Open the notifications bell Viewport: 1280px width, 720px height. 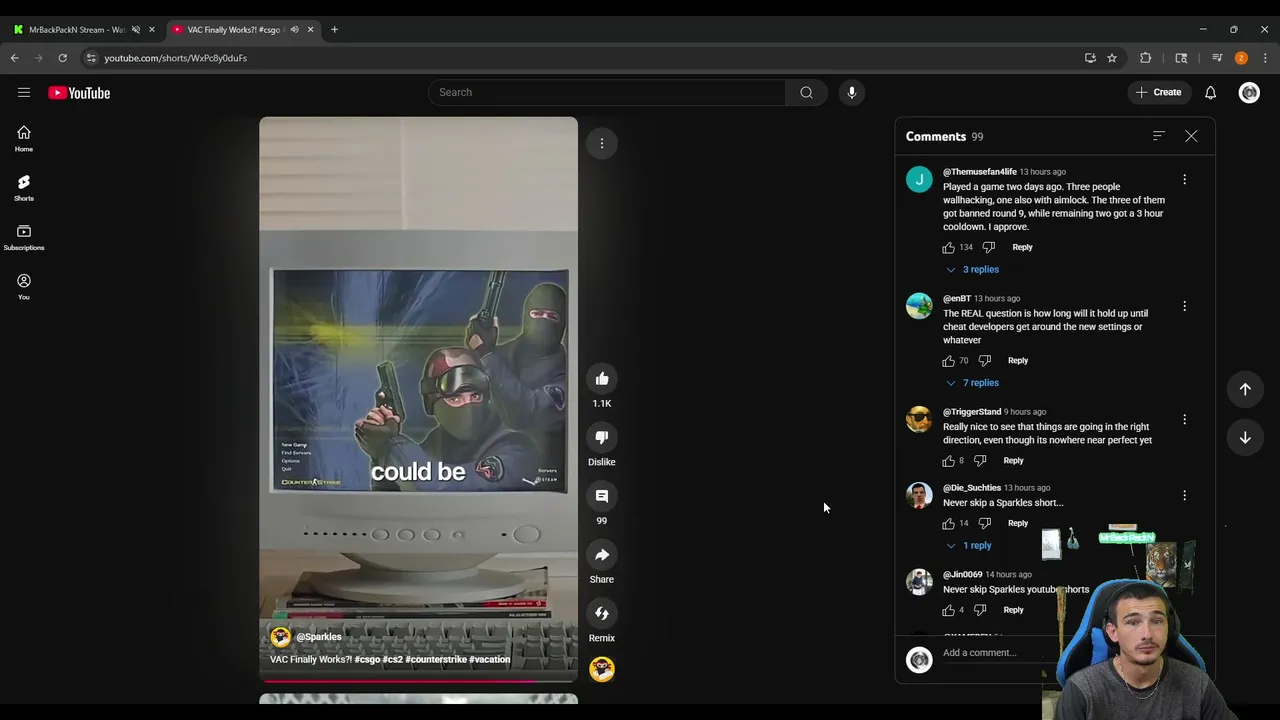[1210, 92]
